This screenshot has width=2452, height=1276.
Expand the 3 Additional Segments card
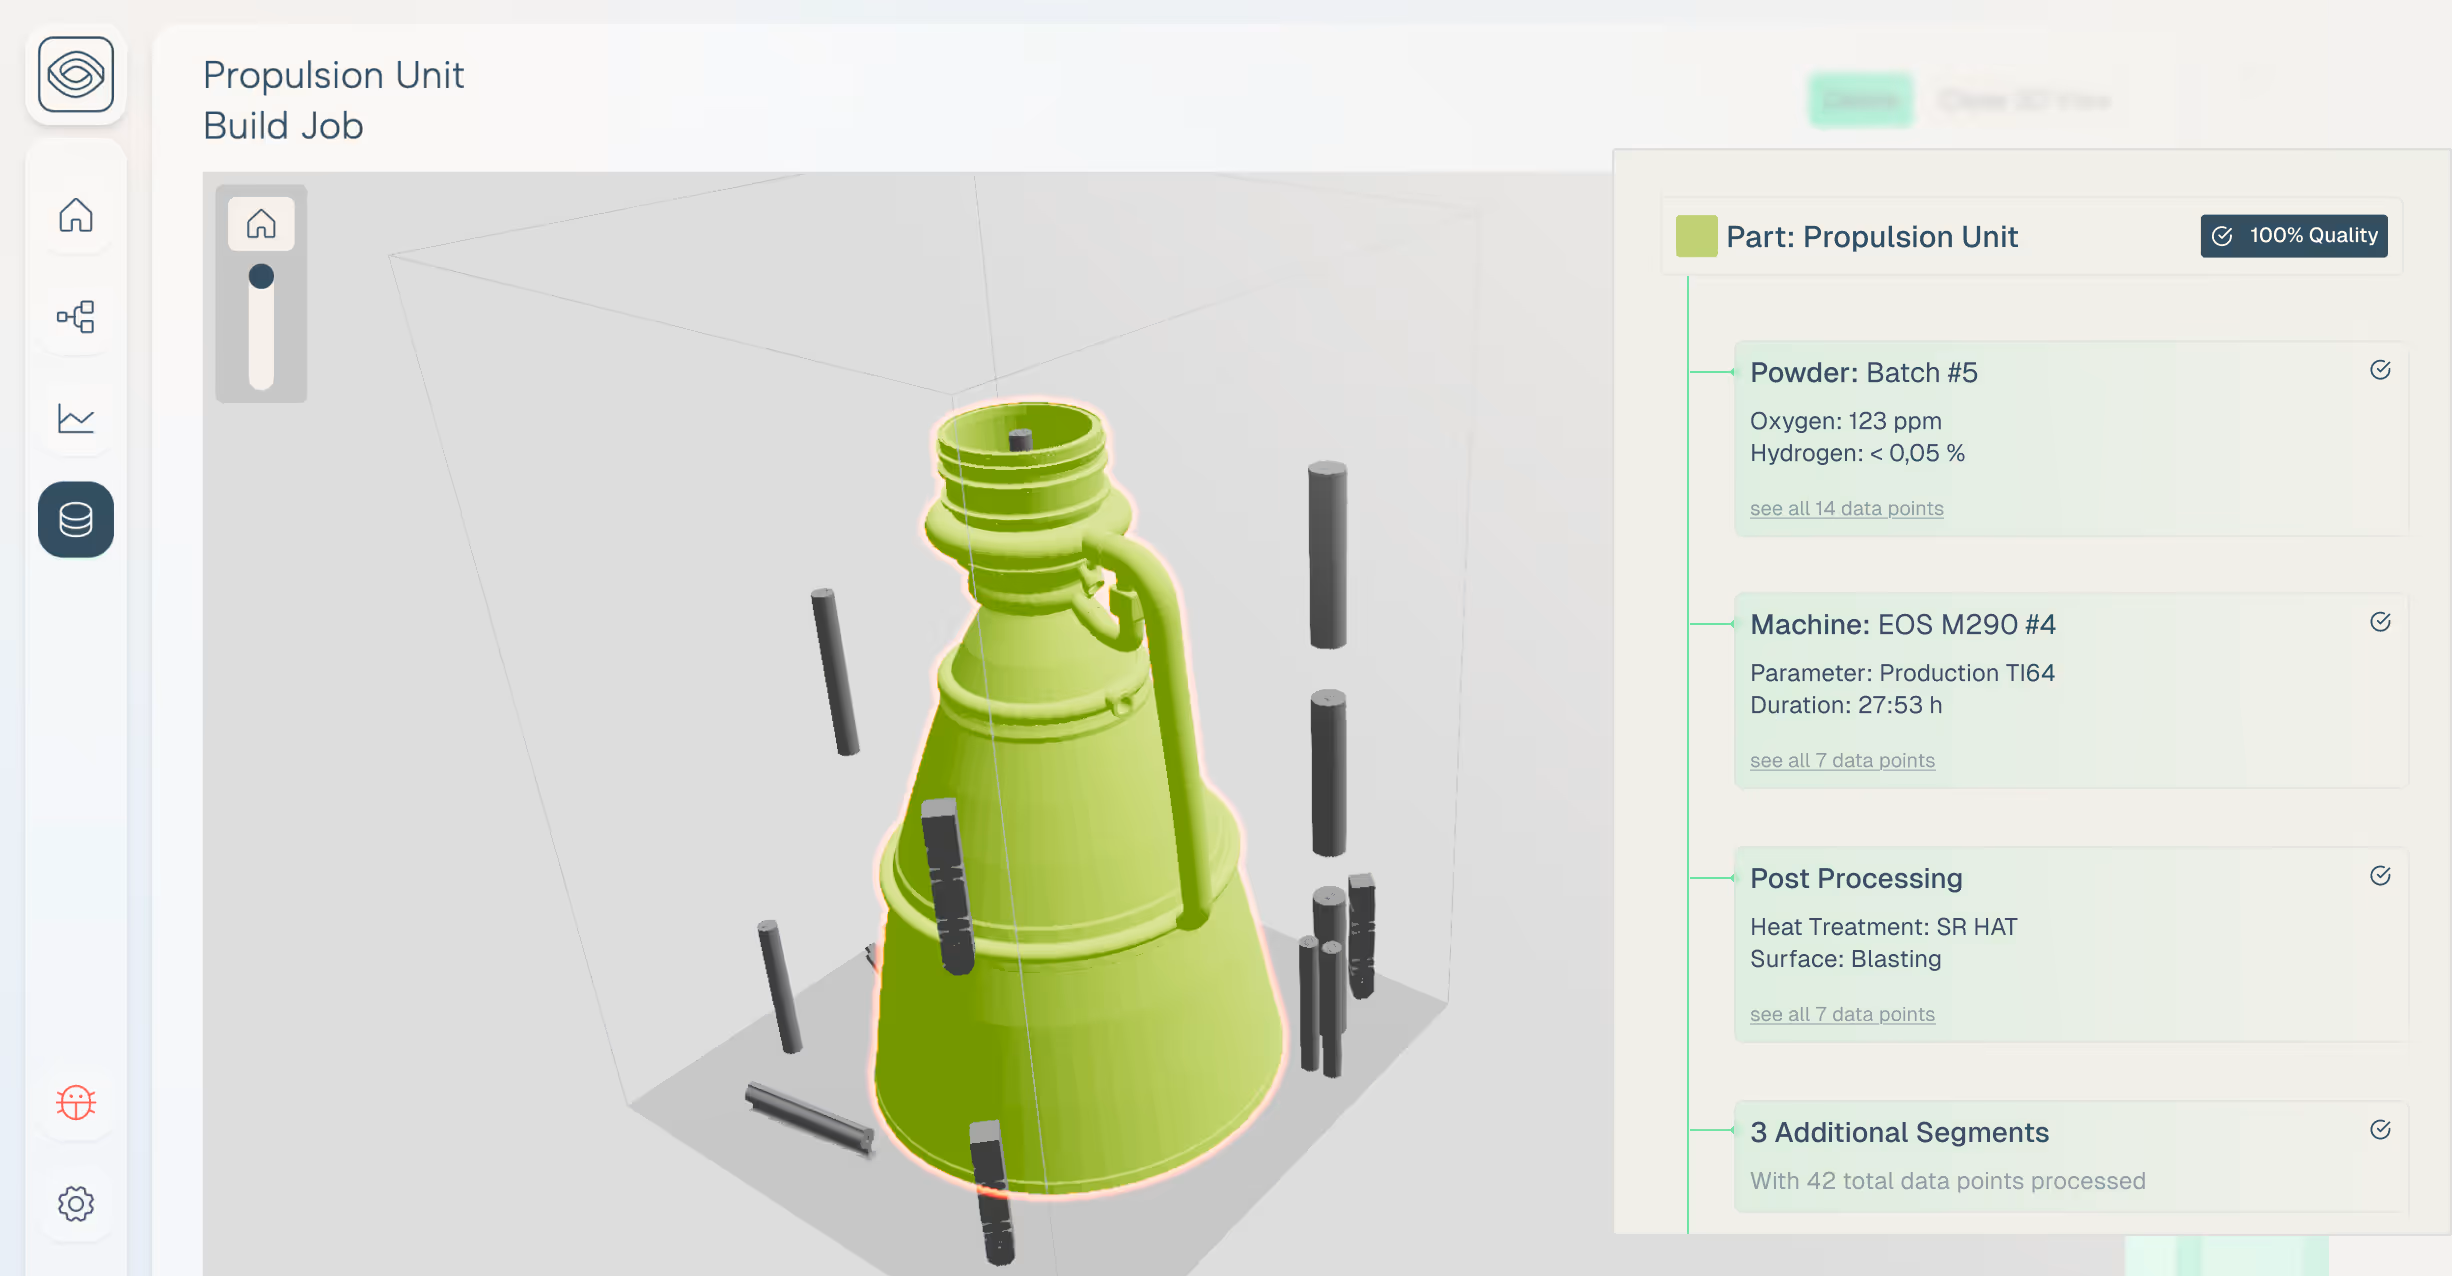tap(1899, 1133)
